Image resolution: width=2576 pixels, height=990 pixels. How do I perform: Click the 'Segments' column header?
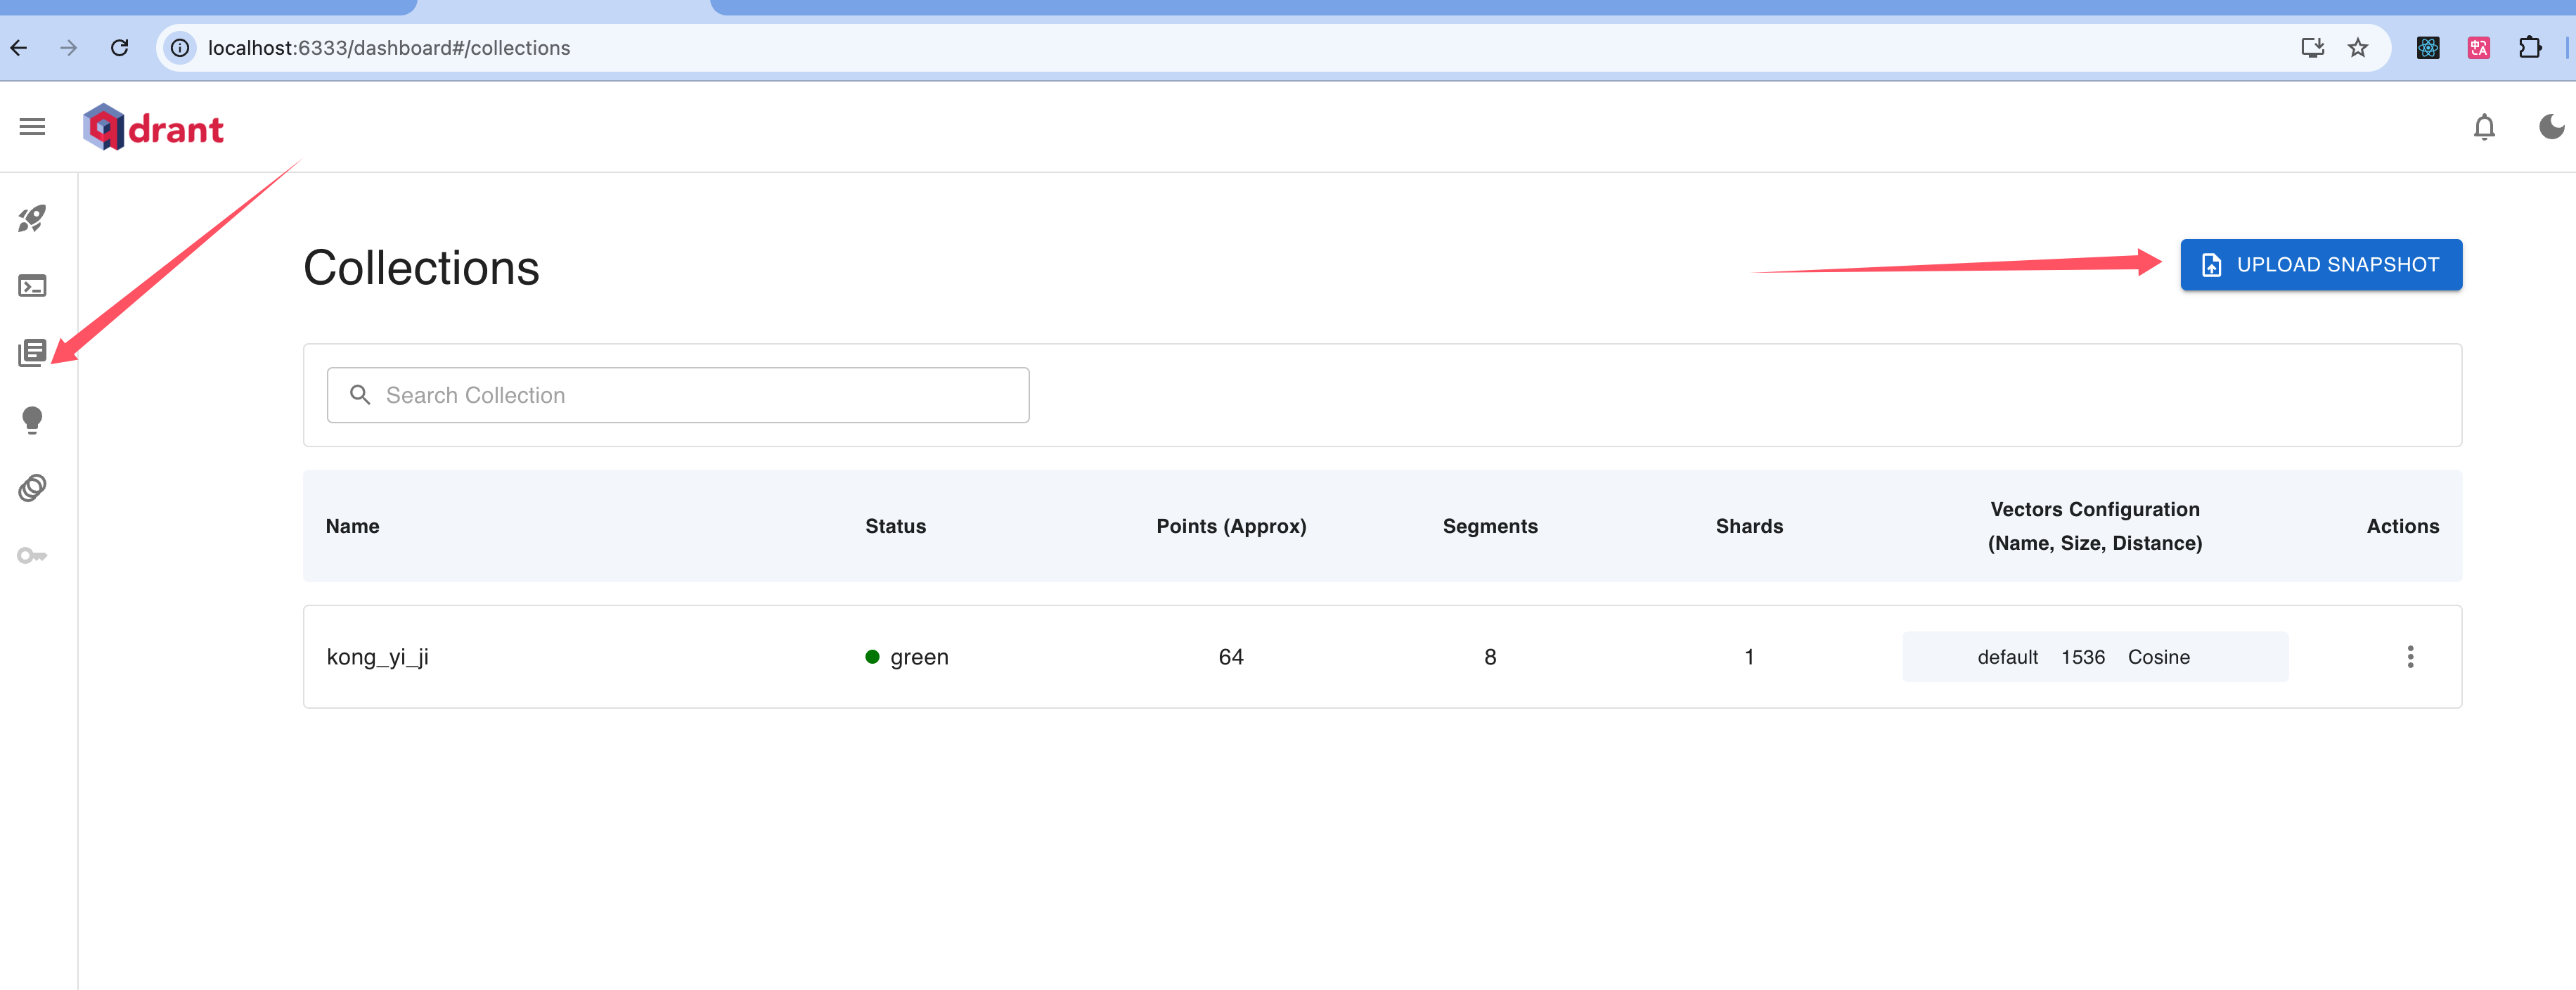(1490, 526)
